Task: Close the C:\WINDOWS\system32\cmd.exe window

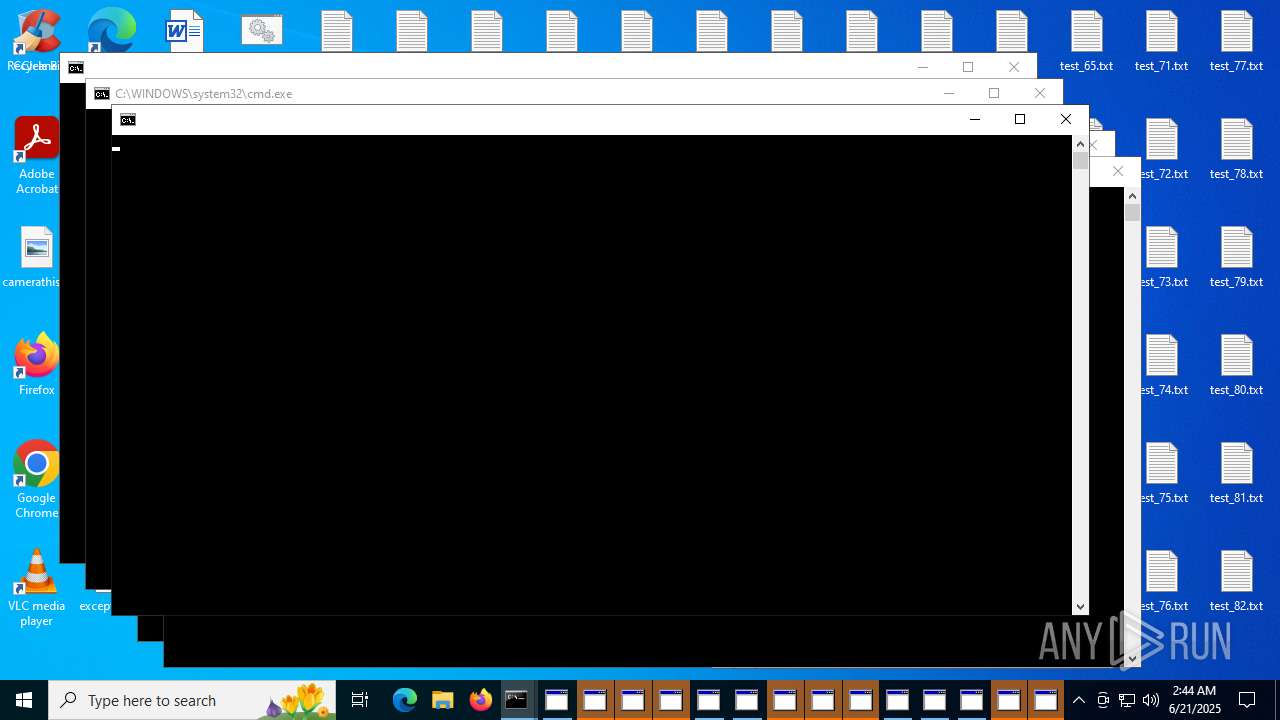Action: (1040, 93)
